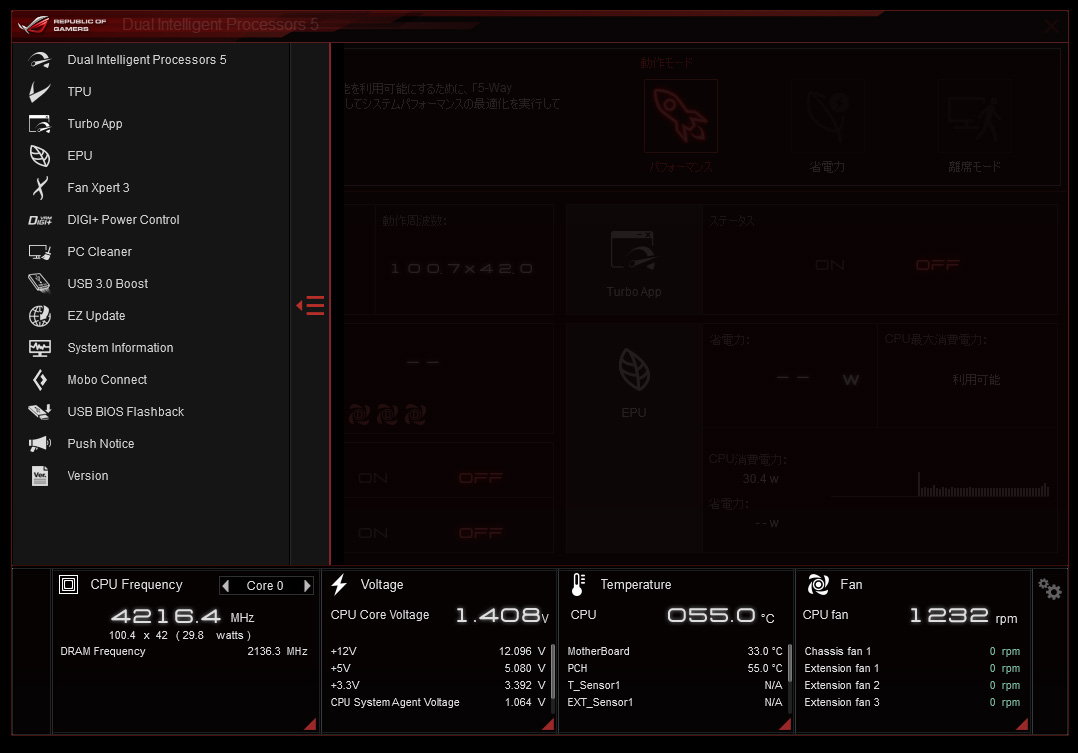The image size is (1078, 753).
Task: Click the CPU Core Voltage 1.408 reading
Action: 503,615
